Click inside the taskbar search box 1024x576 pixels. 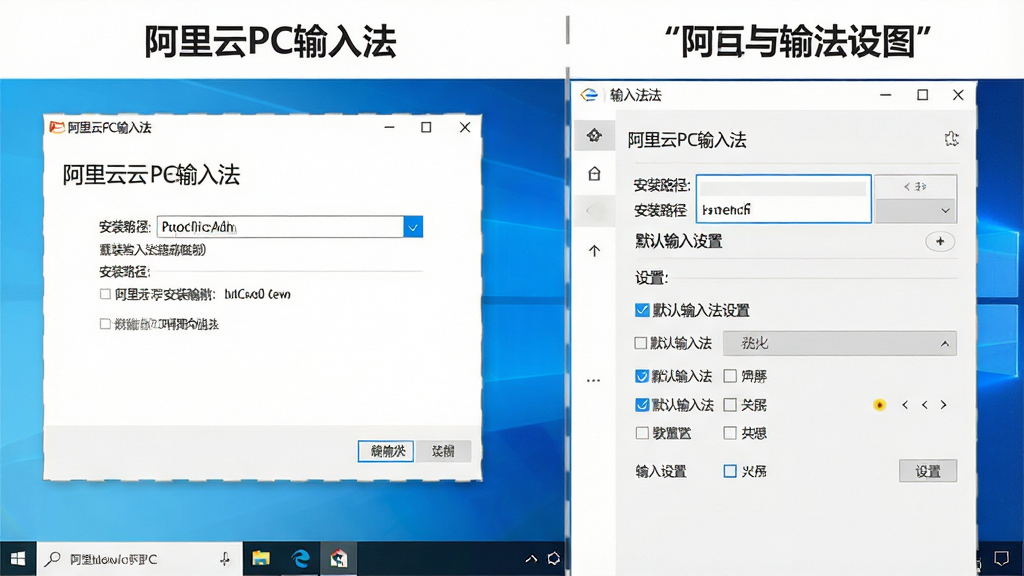pyautogui.click(x=140, y=559)
